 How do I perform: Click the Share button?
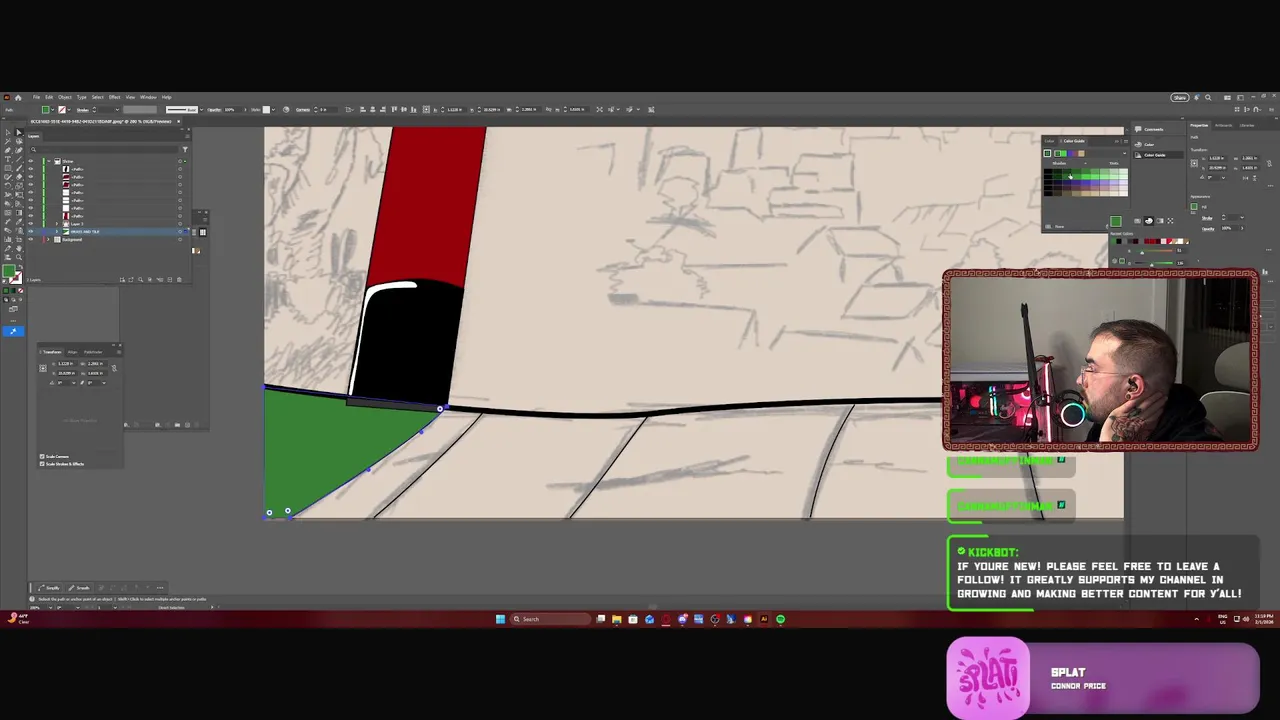1180,97
